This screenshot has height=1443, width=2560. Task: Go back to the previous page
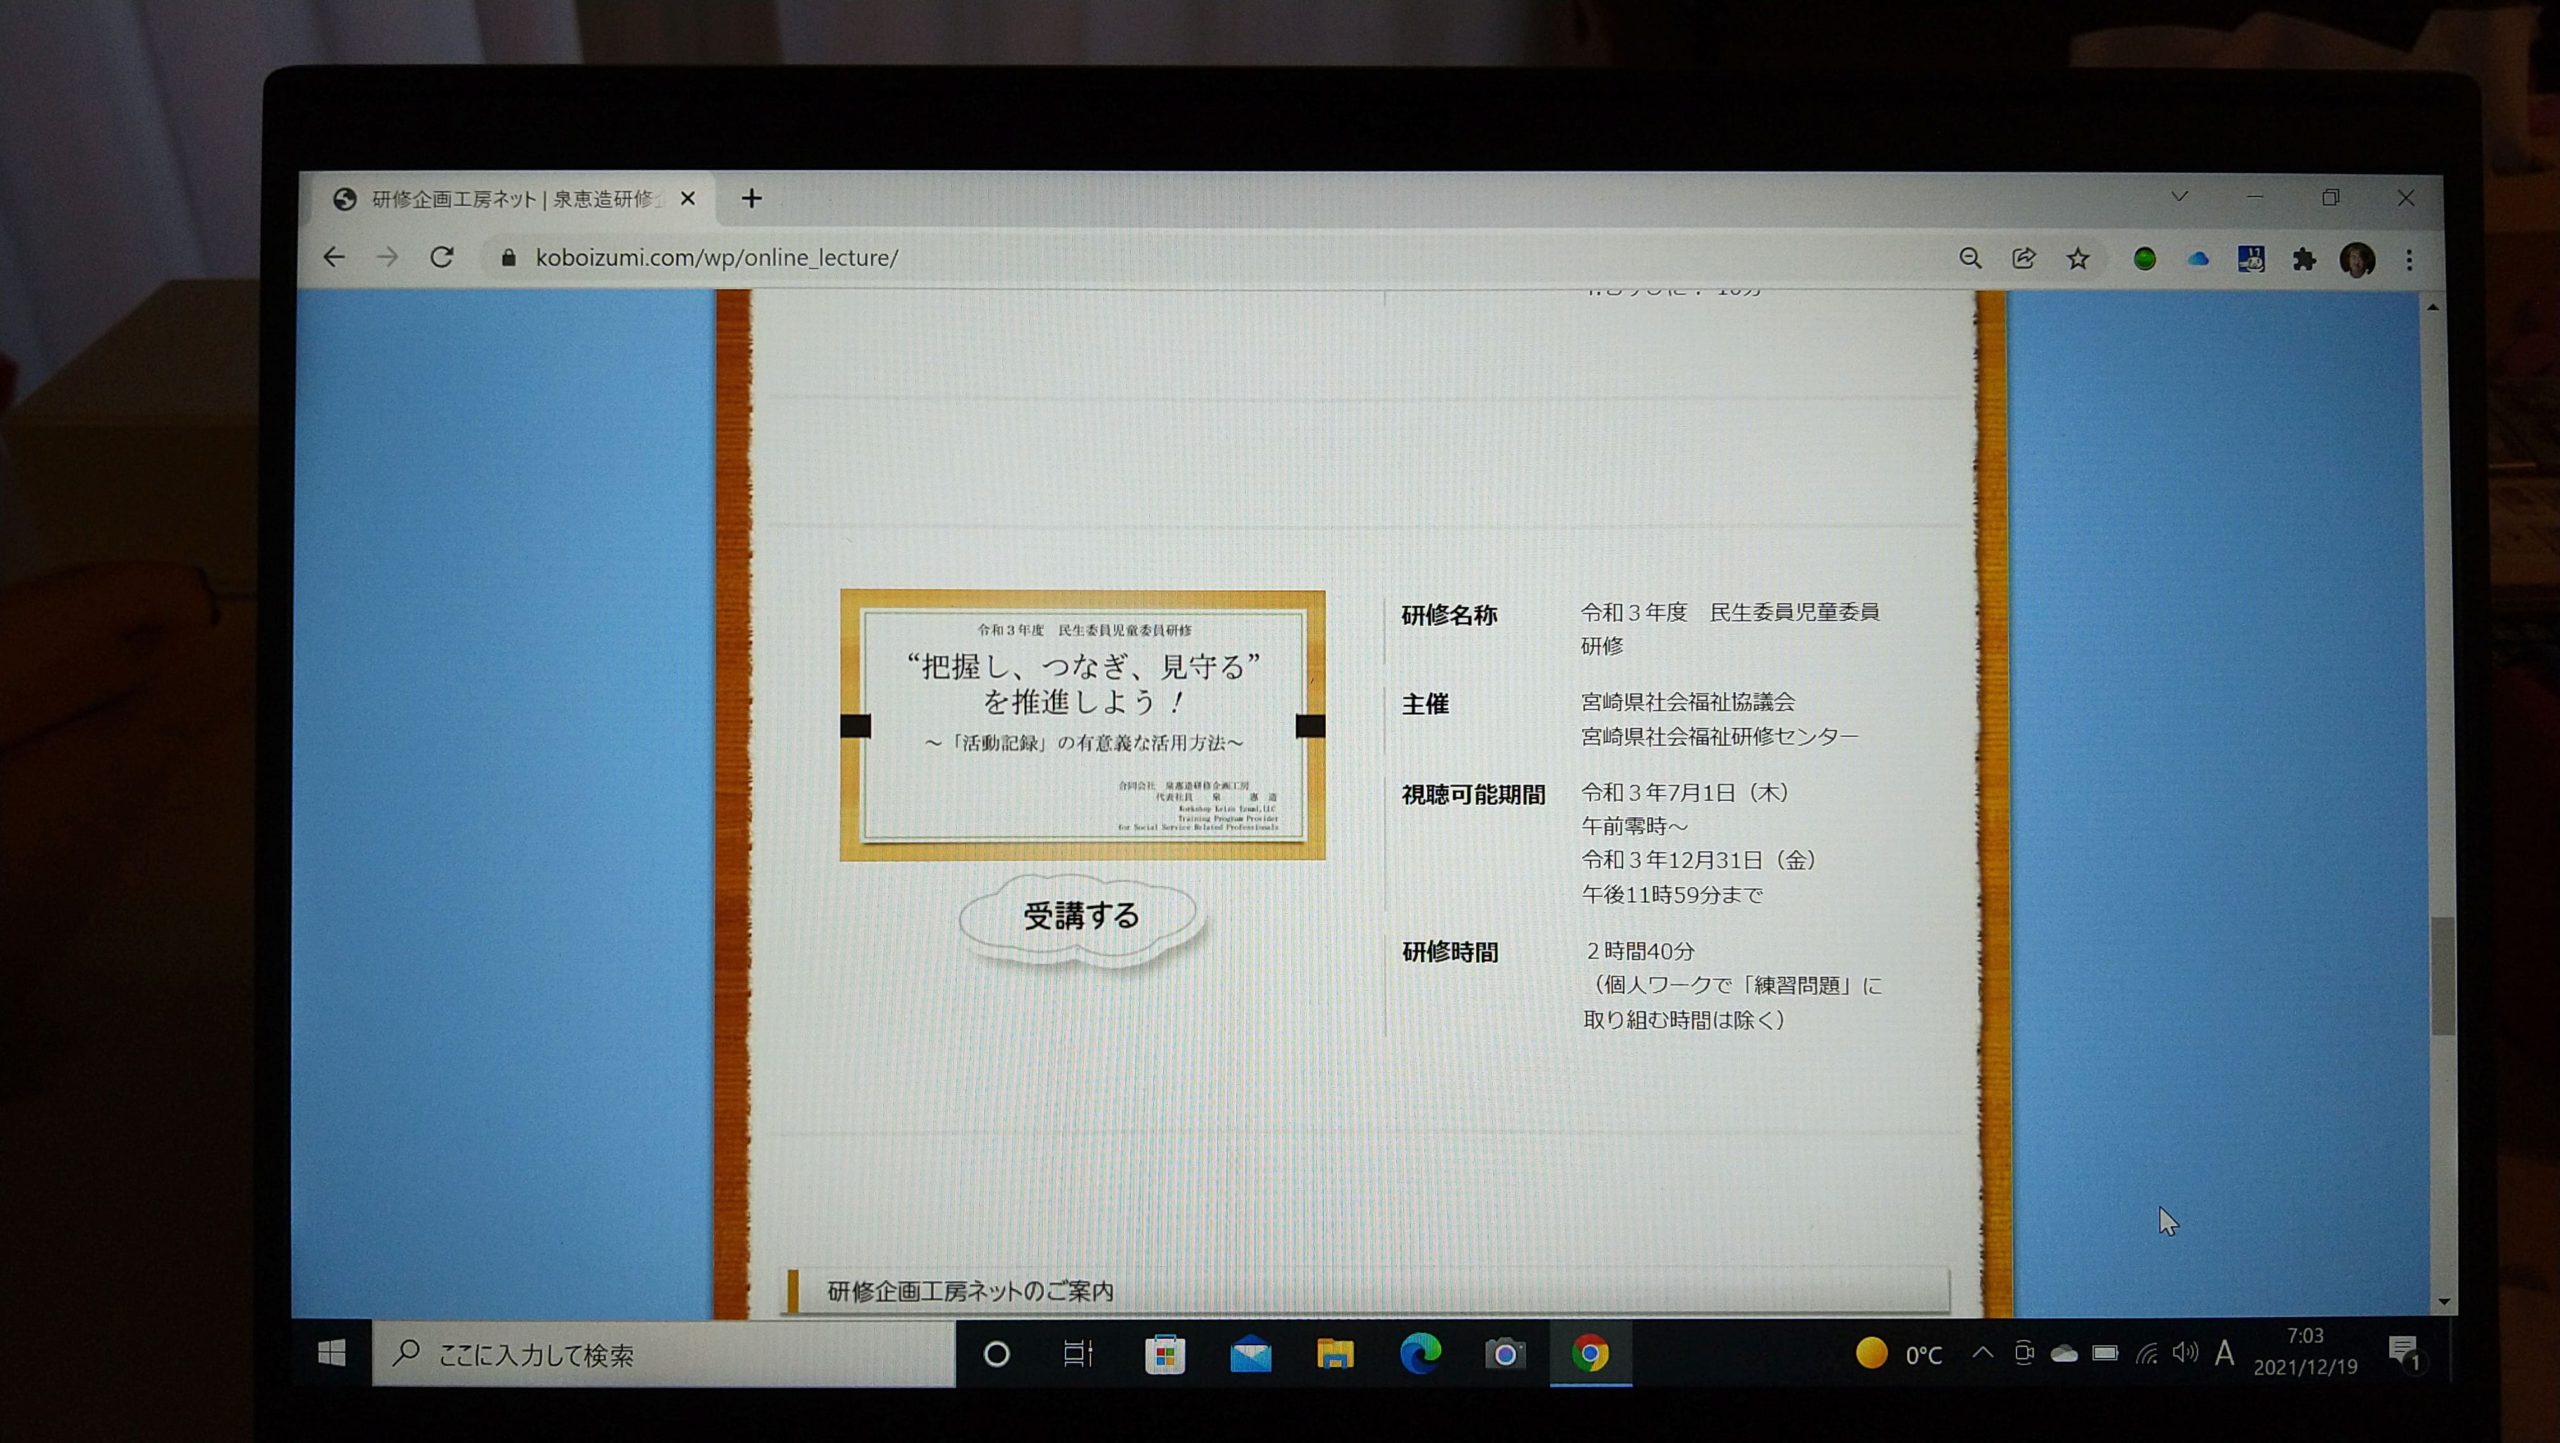[334, 257]
